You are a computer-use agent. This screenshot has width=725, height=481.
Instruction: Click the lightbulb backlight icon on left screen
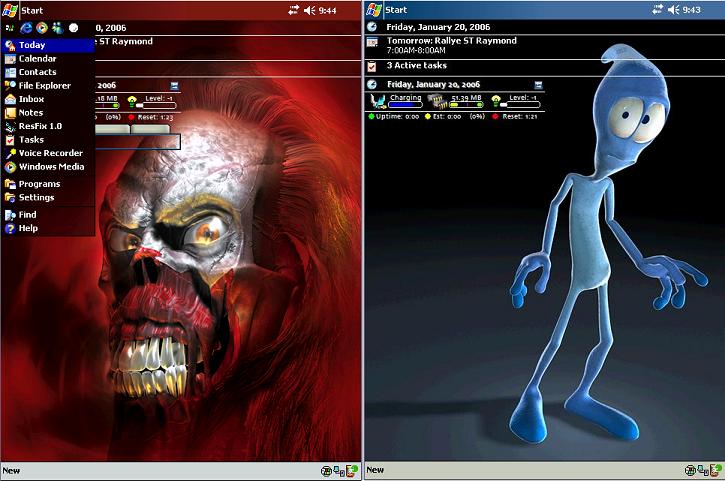tap(132, 101)
